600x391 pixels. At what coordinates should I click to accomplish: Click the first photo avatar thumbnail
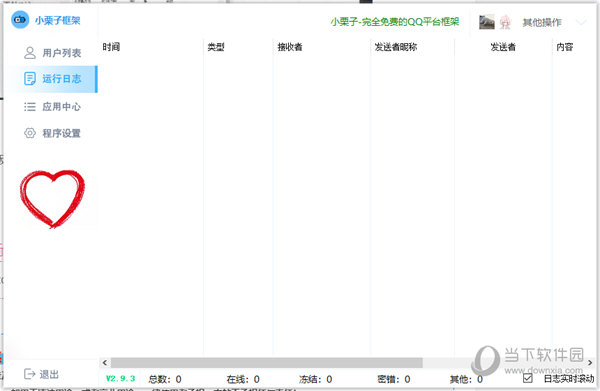[487, 22]
